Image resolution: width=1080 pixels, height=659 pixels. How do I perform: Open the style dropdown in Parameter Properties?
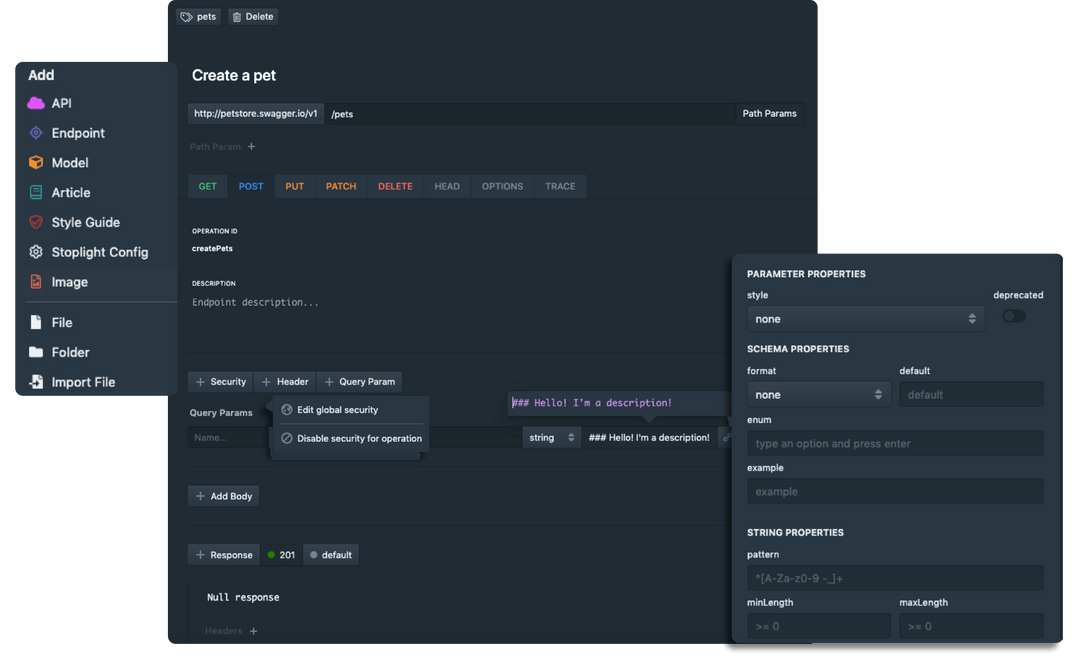[x=865, y=318]
